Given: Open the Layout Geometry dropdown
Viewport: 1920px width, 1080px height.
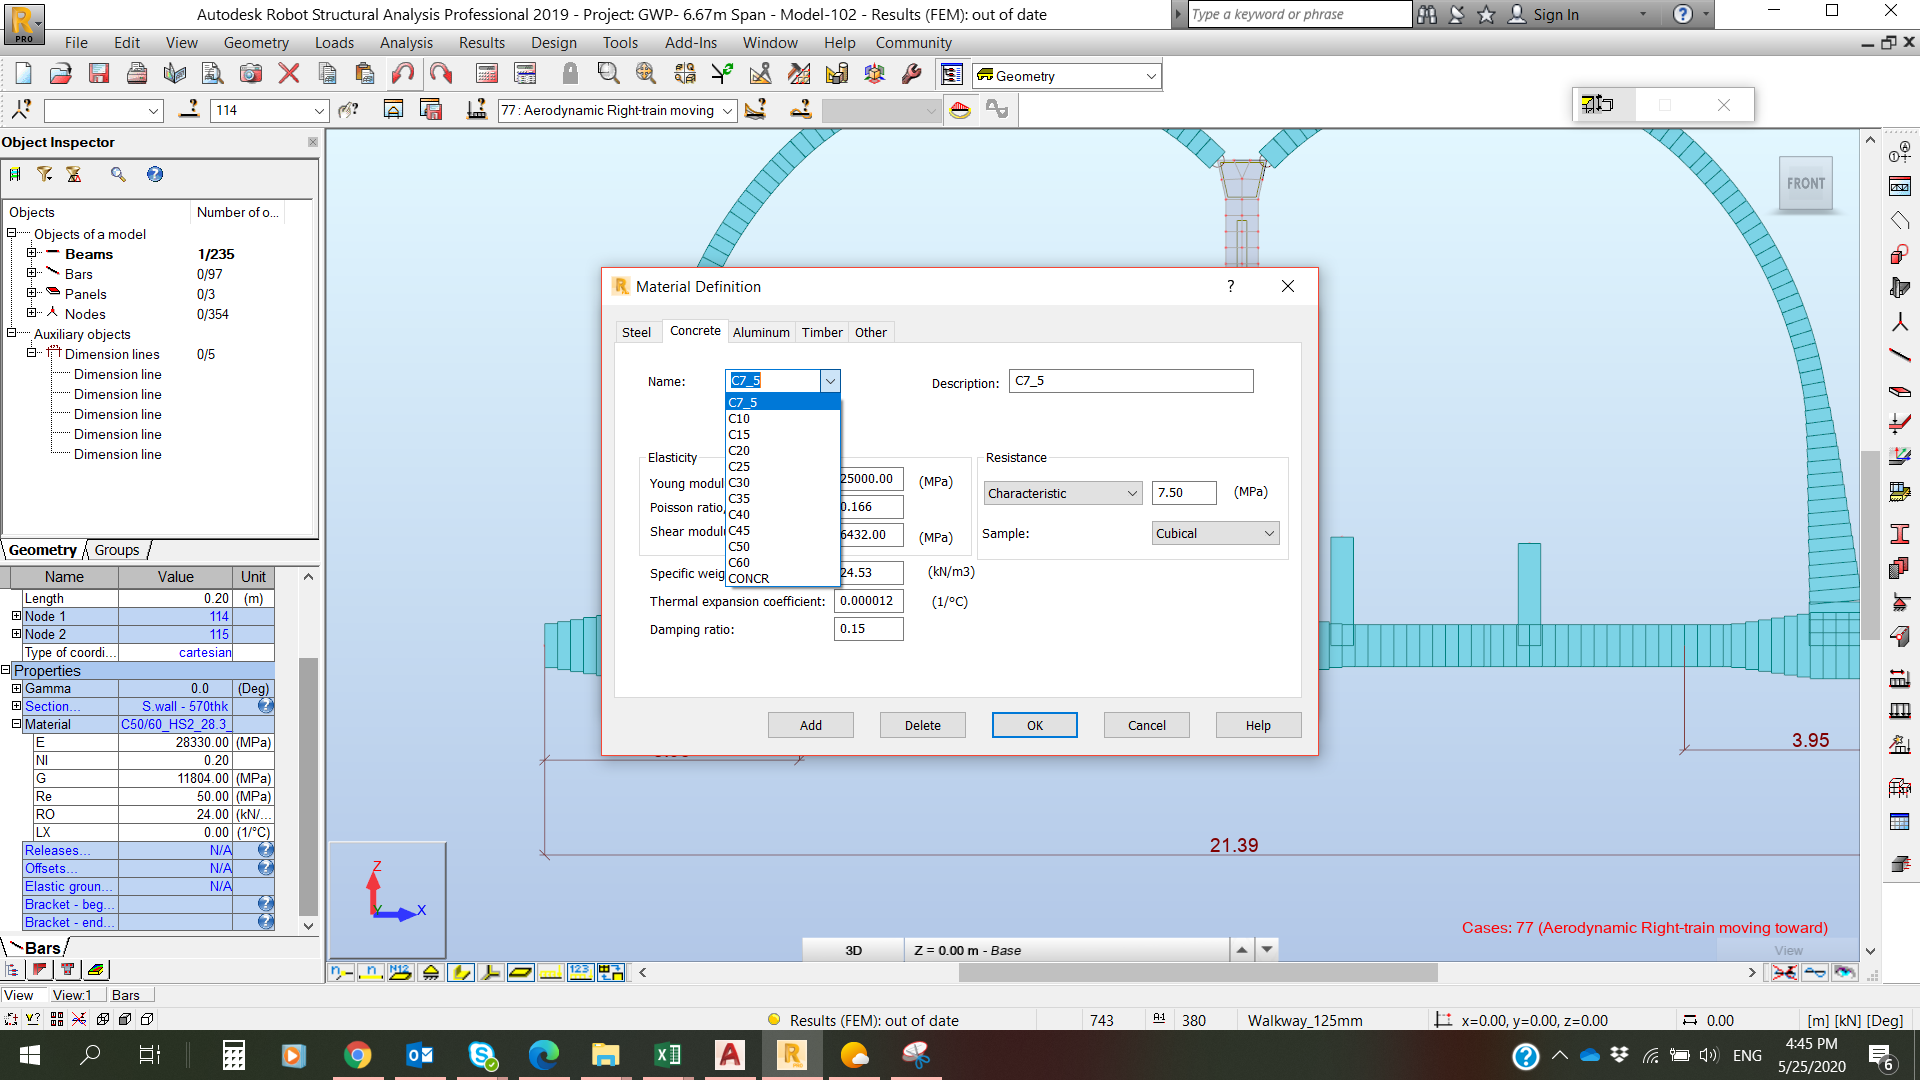Looking at the screenshot, I should coord(1151,76).
